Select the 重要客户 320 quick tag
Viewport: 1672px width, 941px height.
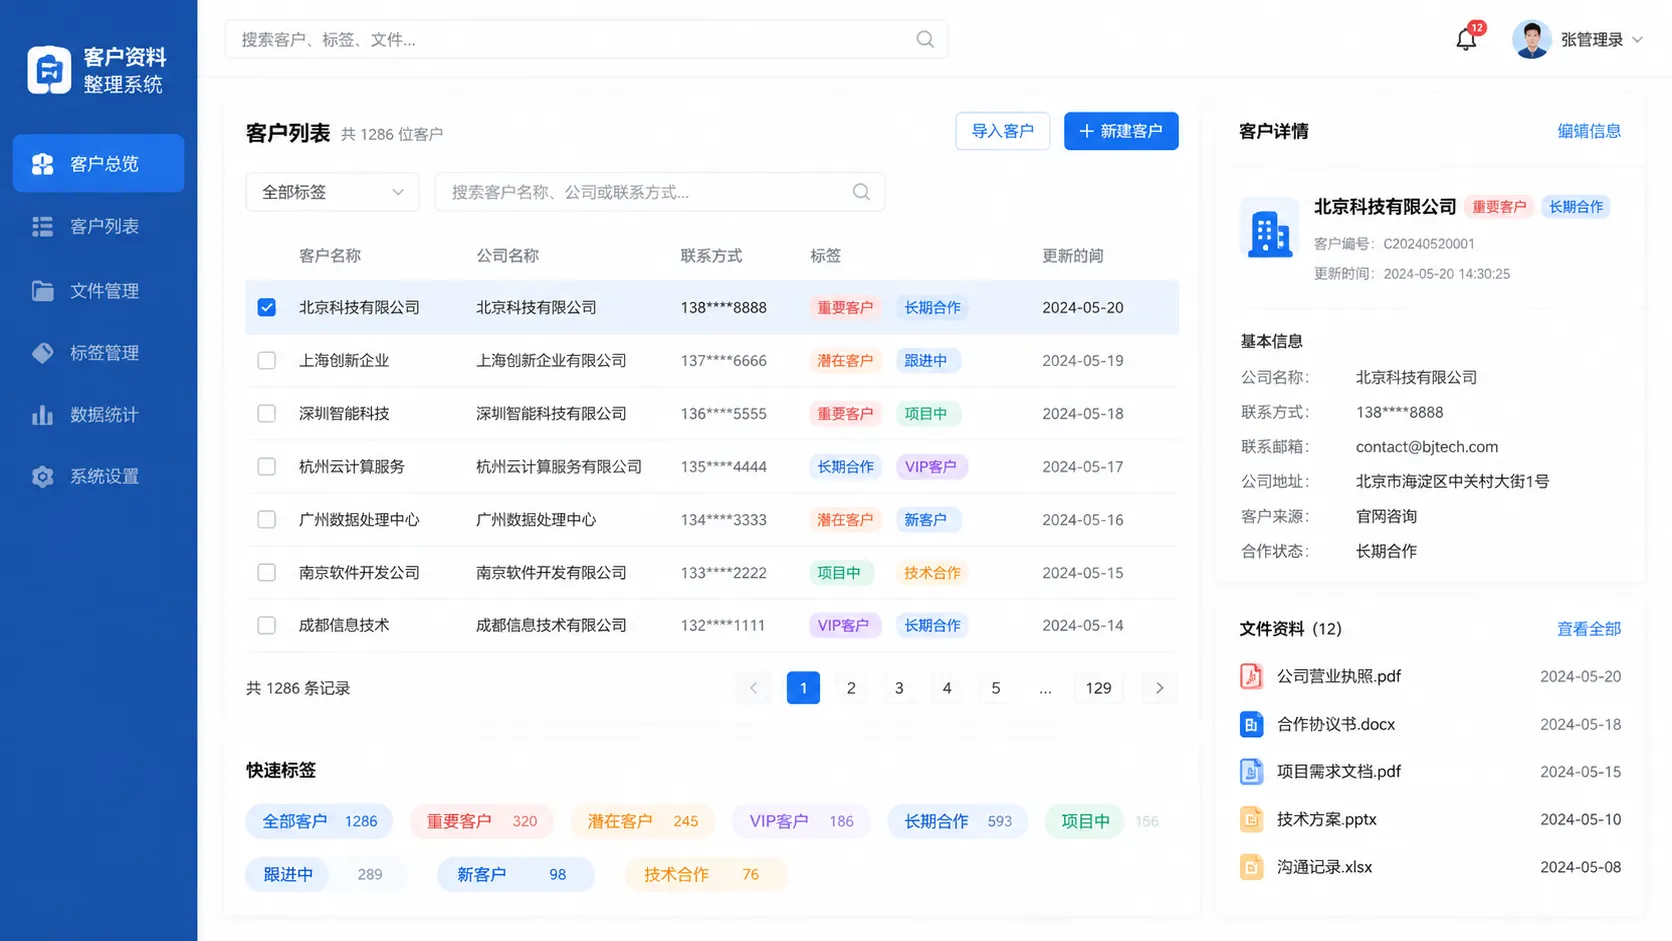(x=482, y=821)
